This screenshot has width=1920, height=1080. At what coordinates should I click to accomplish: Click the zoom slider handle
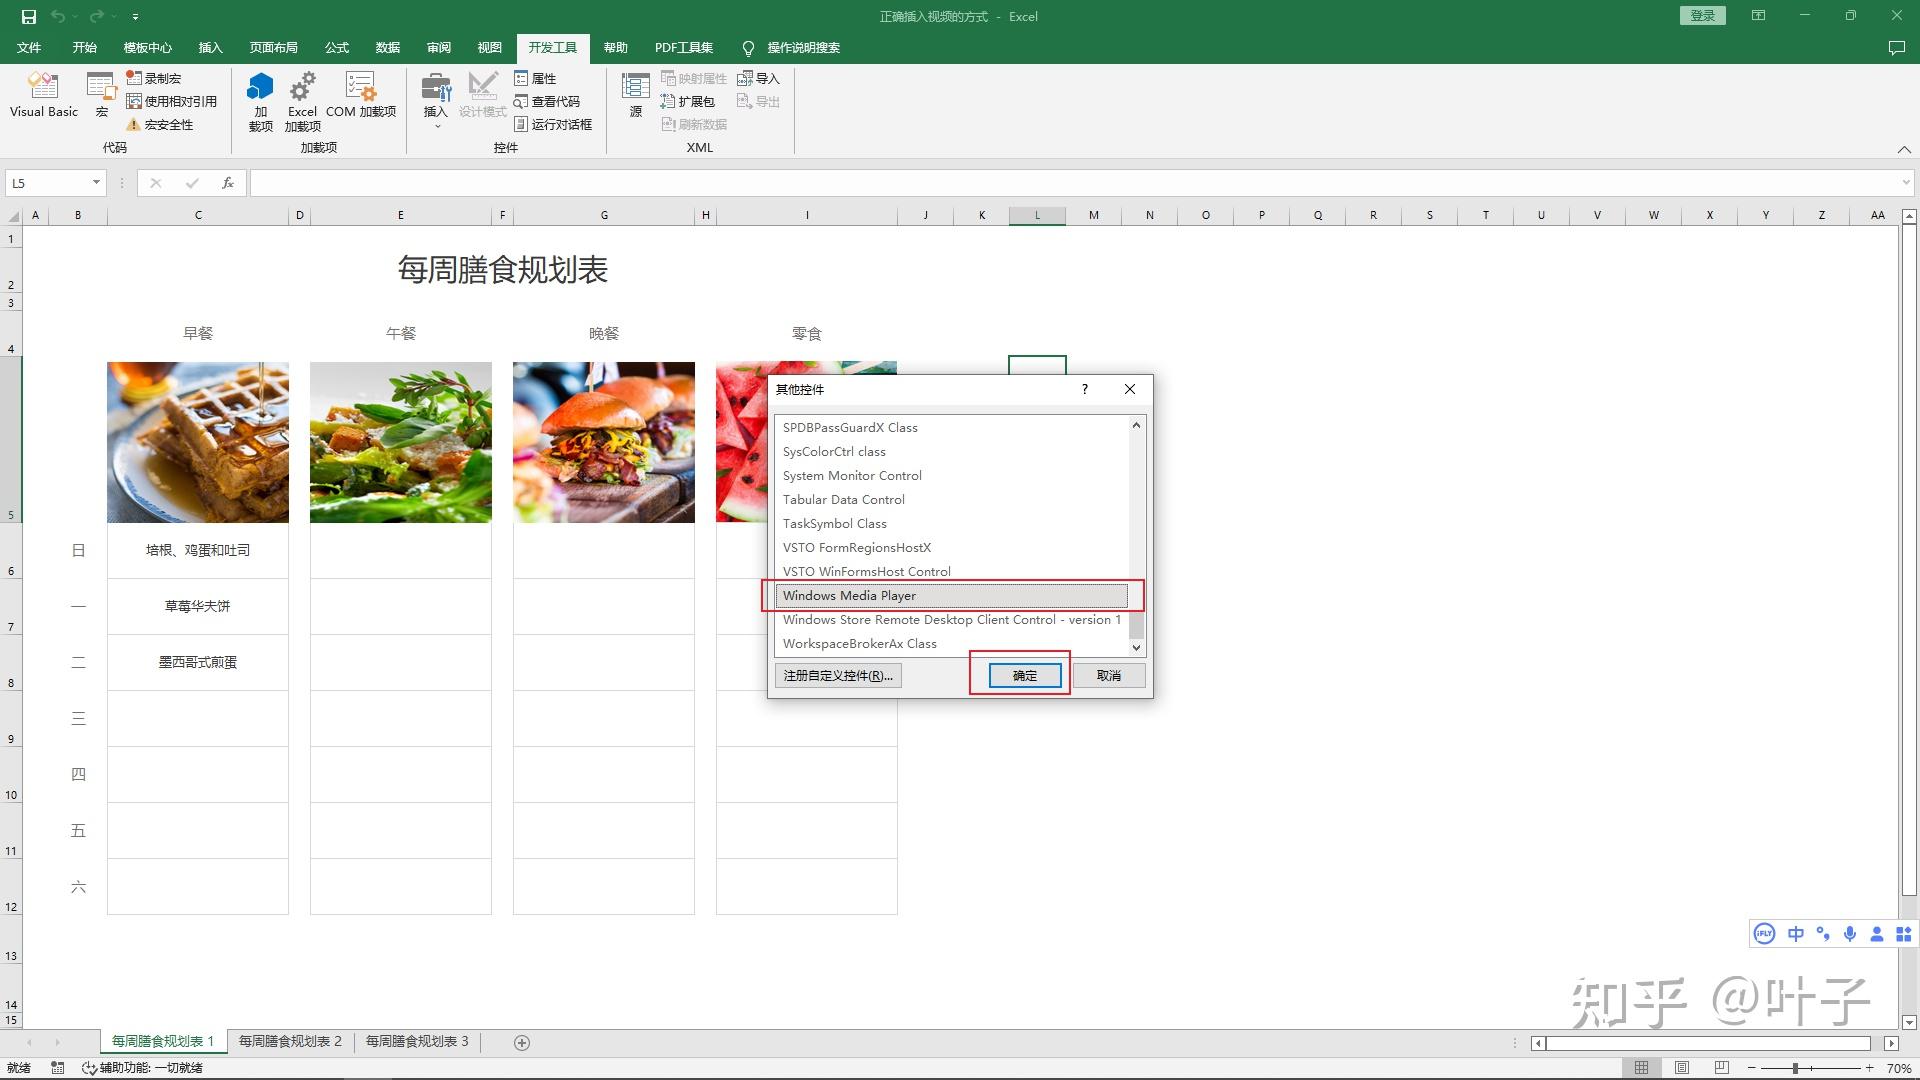1795,1068
